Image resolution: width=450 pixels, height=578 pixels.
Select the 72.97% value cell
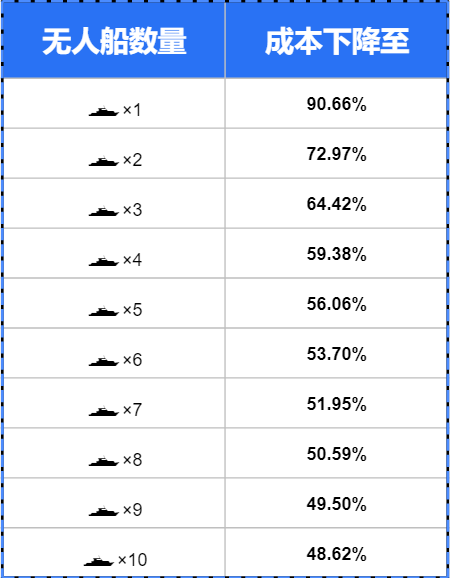point(336,154)
